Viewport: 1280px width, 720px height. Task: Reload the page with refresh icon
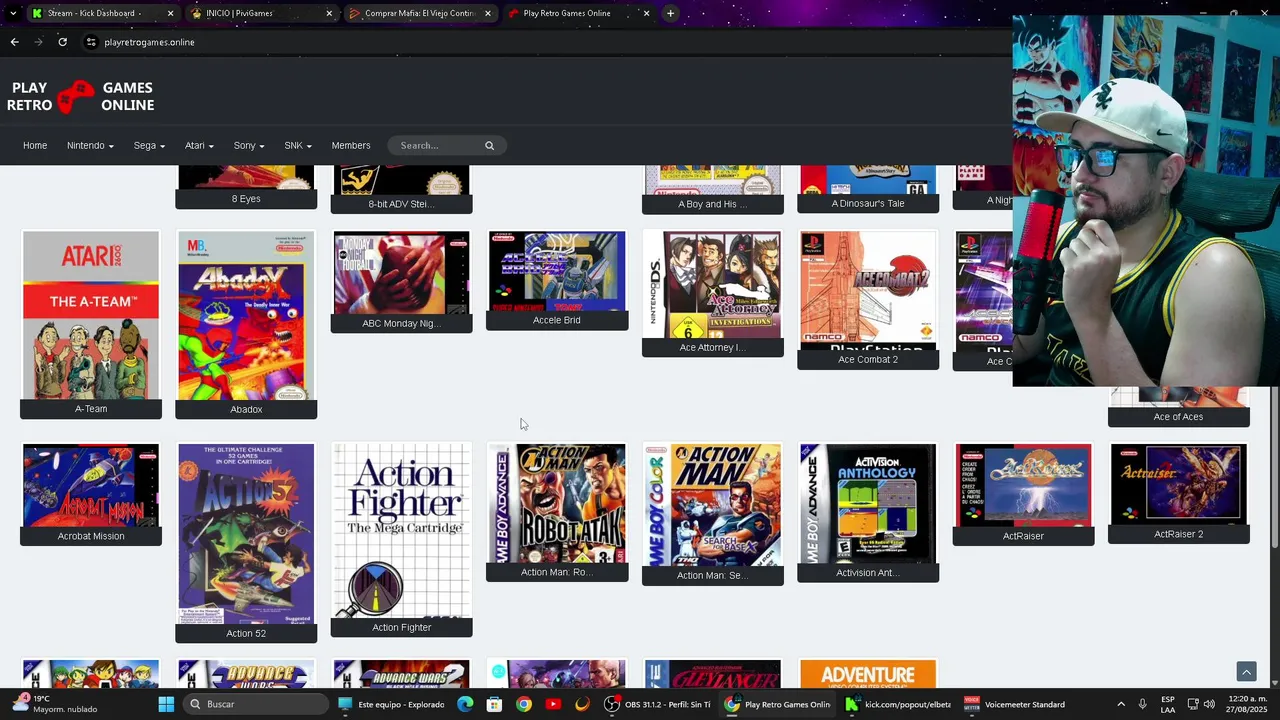coord(62,42)
